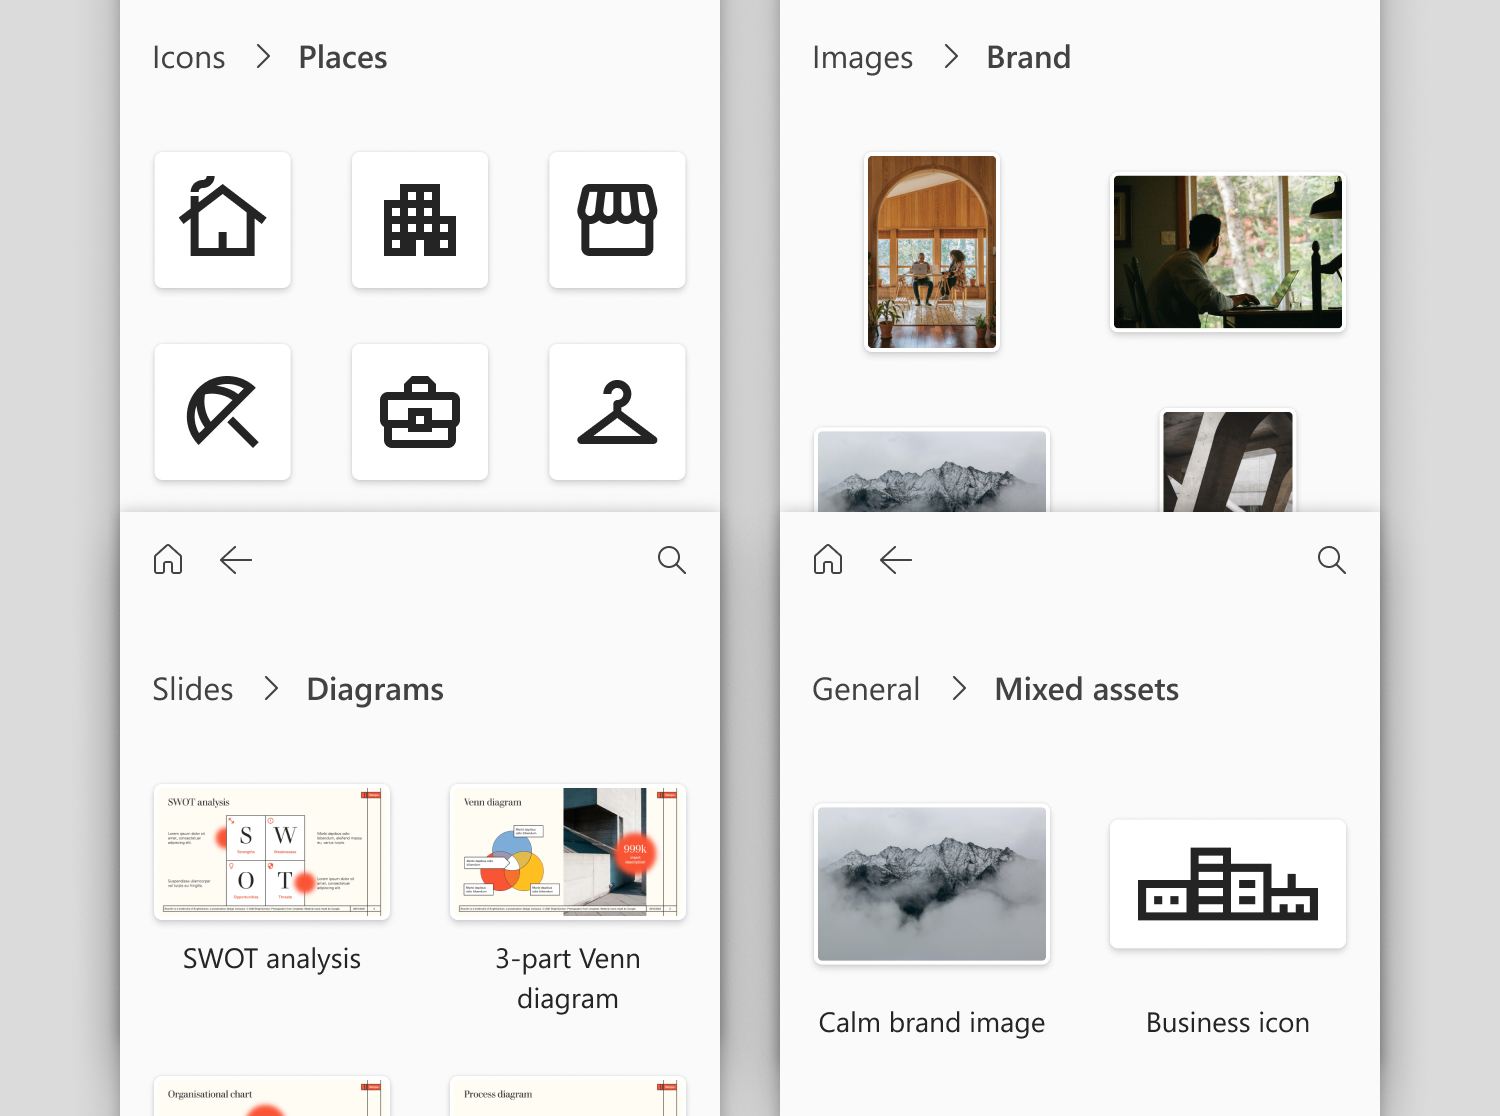The width and height of the screenshot is (1500, 1116).
Task: Select the clothes hanger icon in Places
Action: pyautogui.click(x=617, y=412)
